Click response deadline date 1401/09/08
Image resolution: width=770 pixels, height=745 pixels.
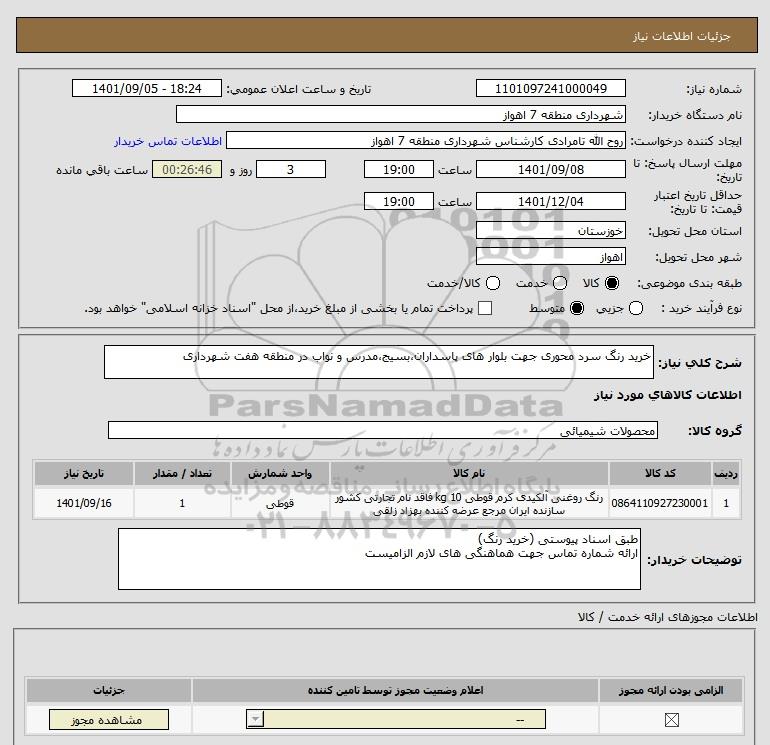550,169
